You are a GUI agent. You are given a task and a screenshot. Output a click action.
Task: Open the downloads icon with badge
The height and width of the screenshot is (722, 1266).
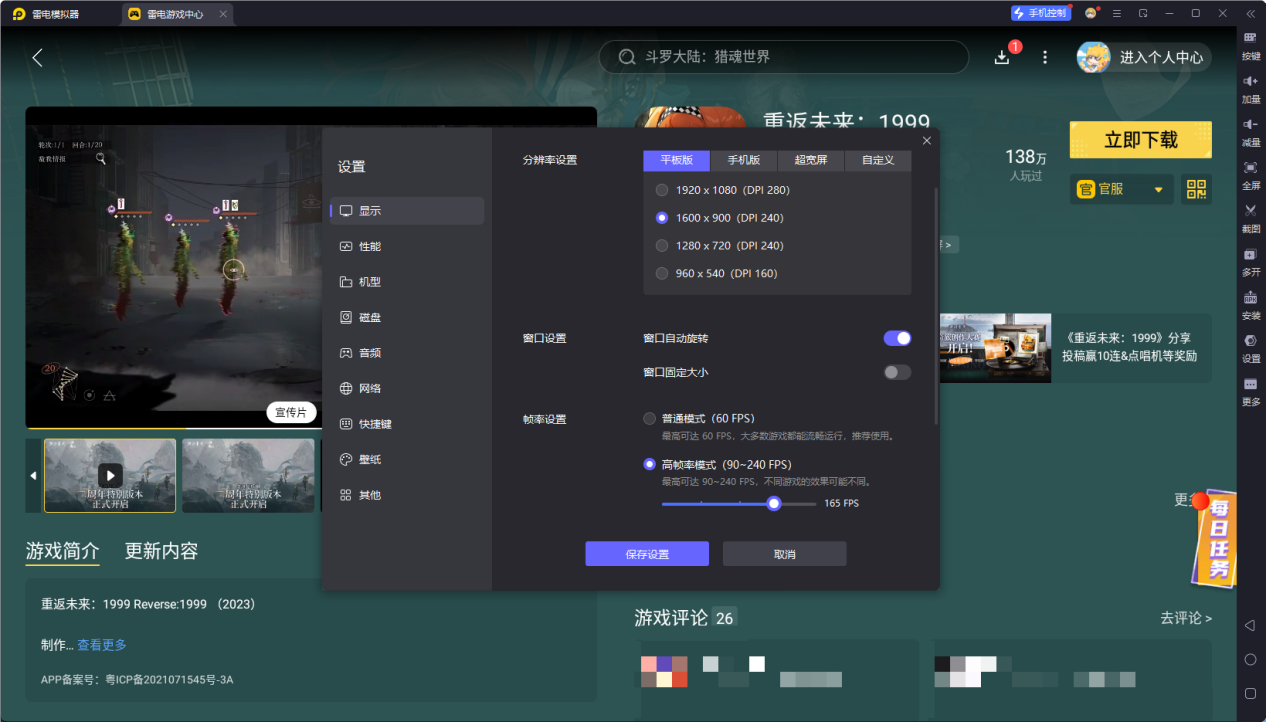tap(1003, 57)
